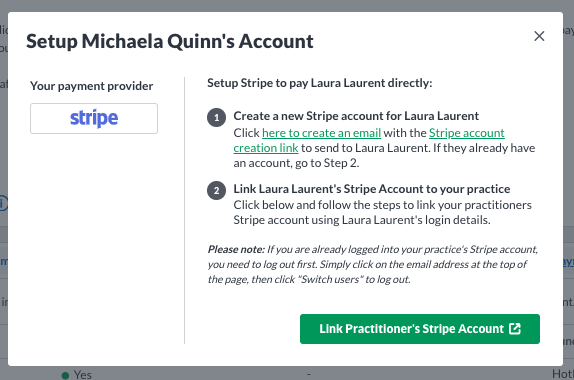Click the step 1 number circle icon
Screen dimensions: 574x380
pyautogui.click(x=216, y=118)
